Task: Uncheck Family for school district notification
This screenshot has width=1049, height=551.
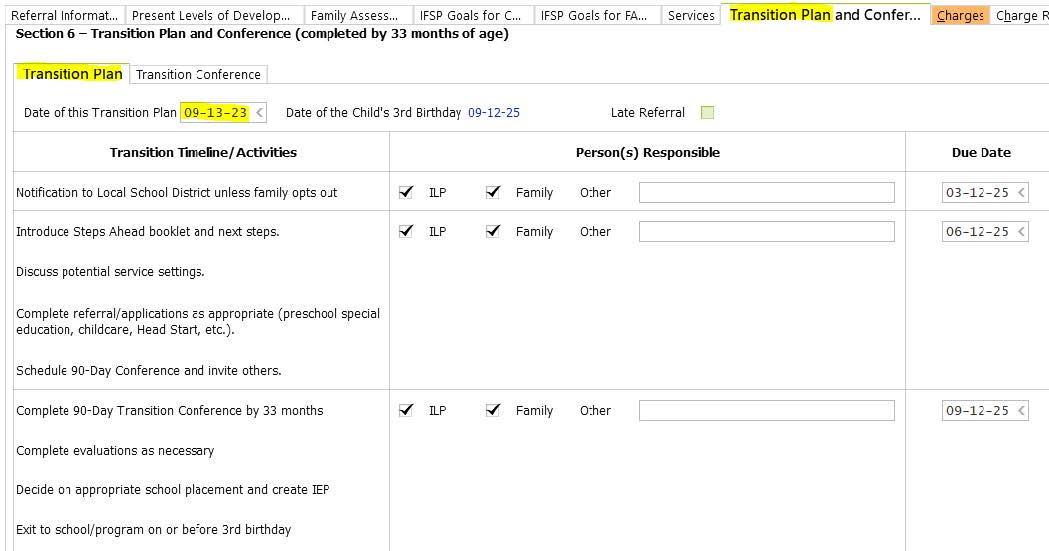Action: (493, 192)
